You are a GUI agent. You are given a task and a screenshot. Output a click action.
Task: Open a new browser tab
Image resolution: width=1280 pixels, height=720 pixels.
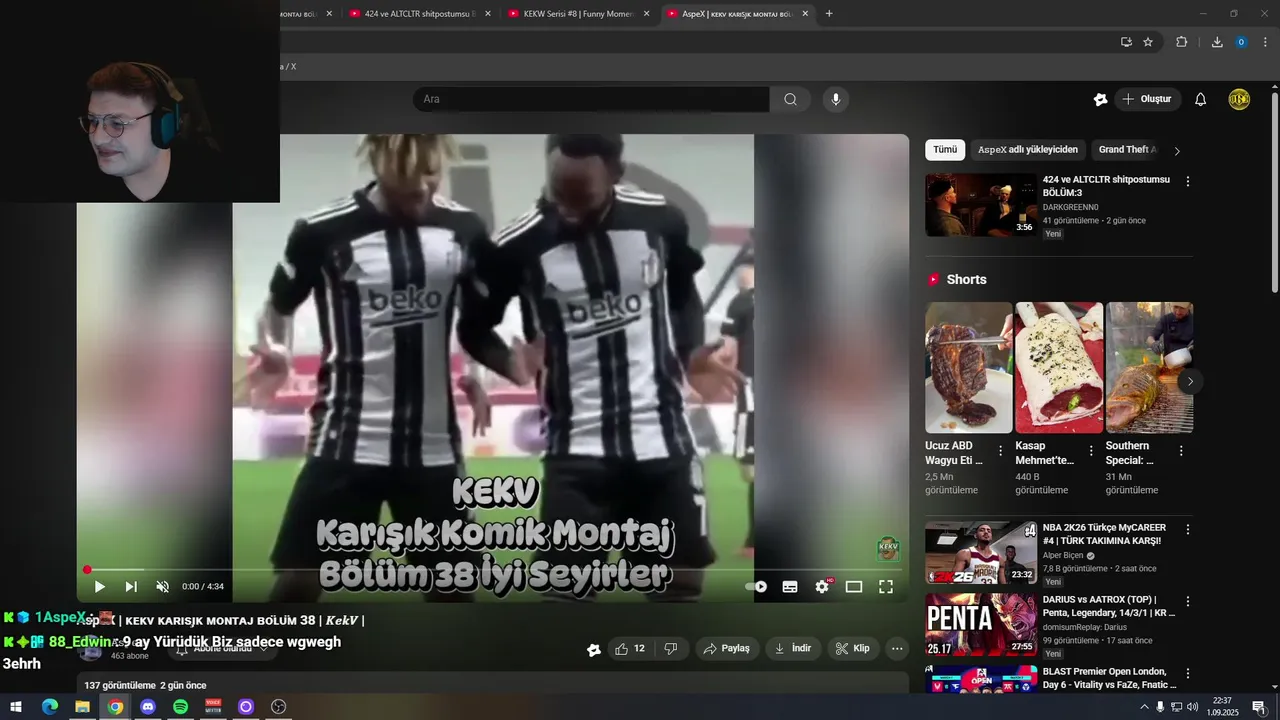[x=829, y=14]
